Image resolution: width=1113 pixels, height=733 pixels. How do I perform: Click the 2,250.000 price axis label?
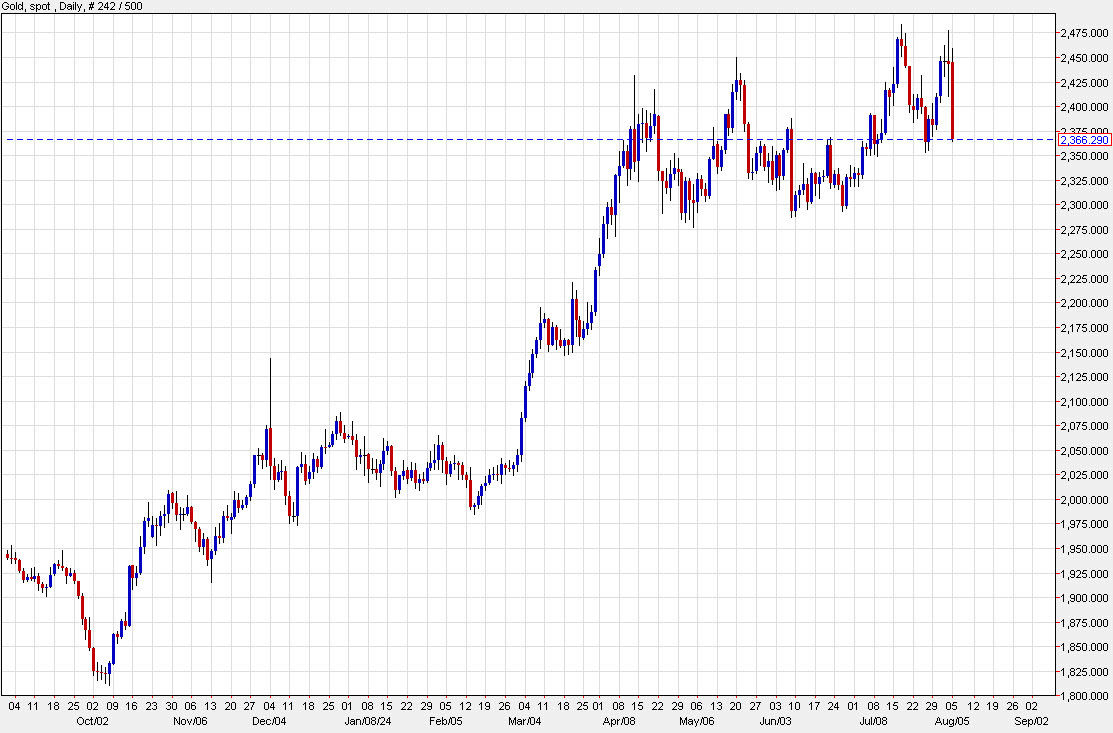point(1084,254)
